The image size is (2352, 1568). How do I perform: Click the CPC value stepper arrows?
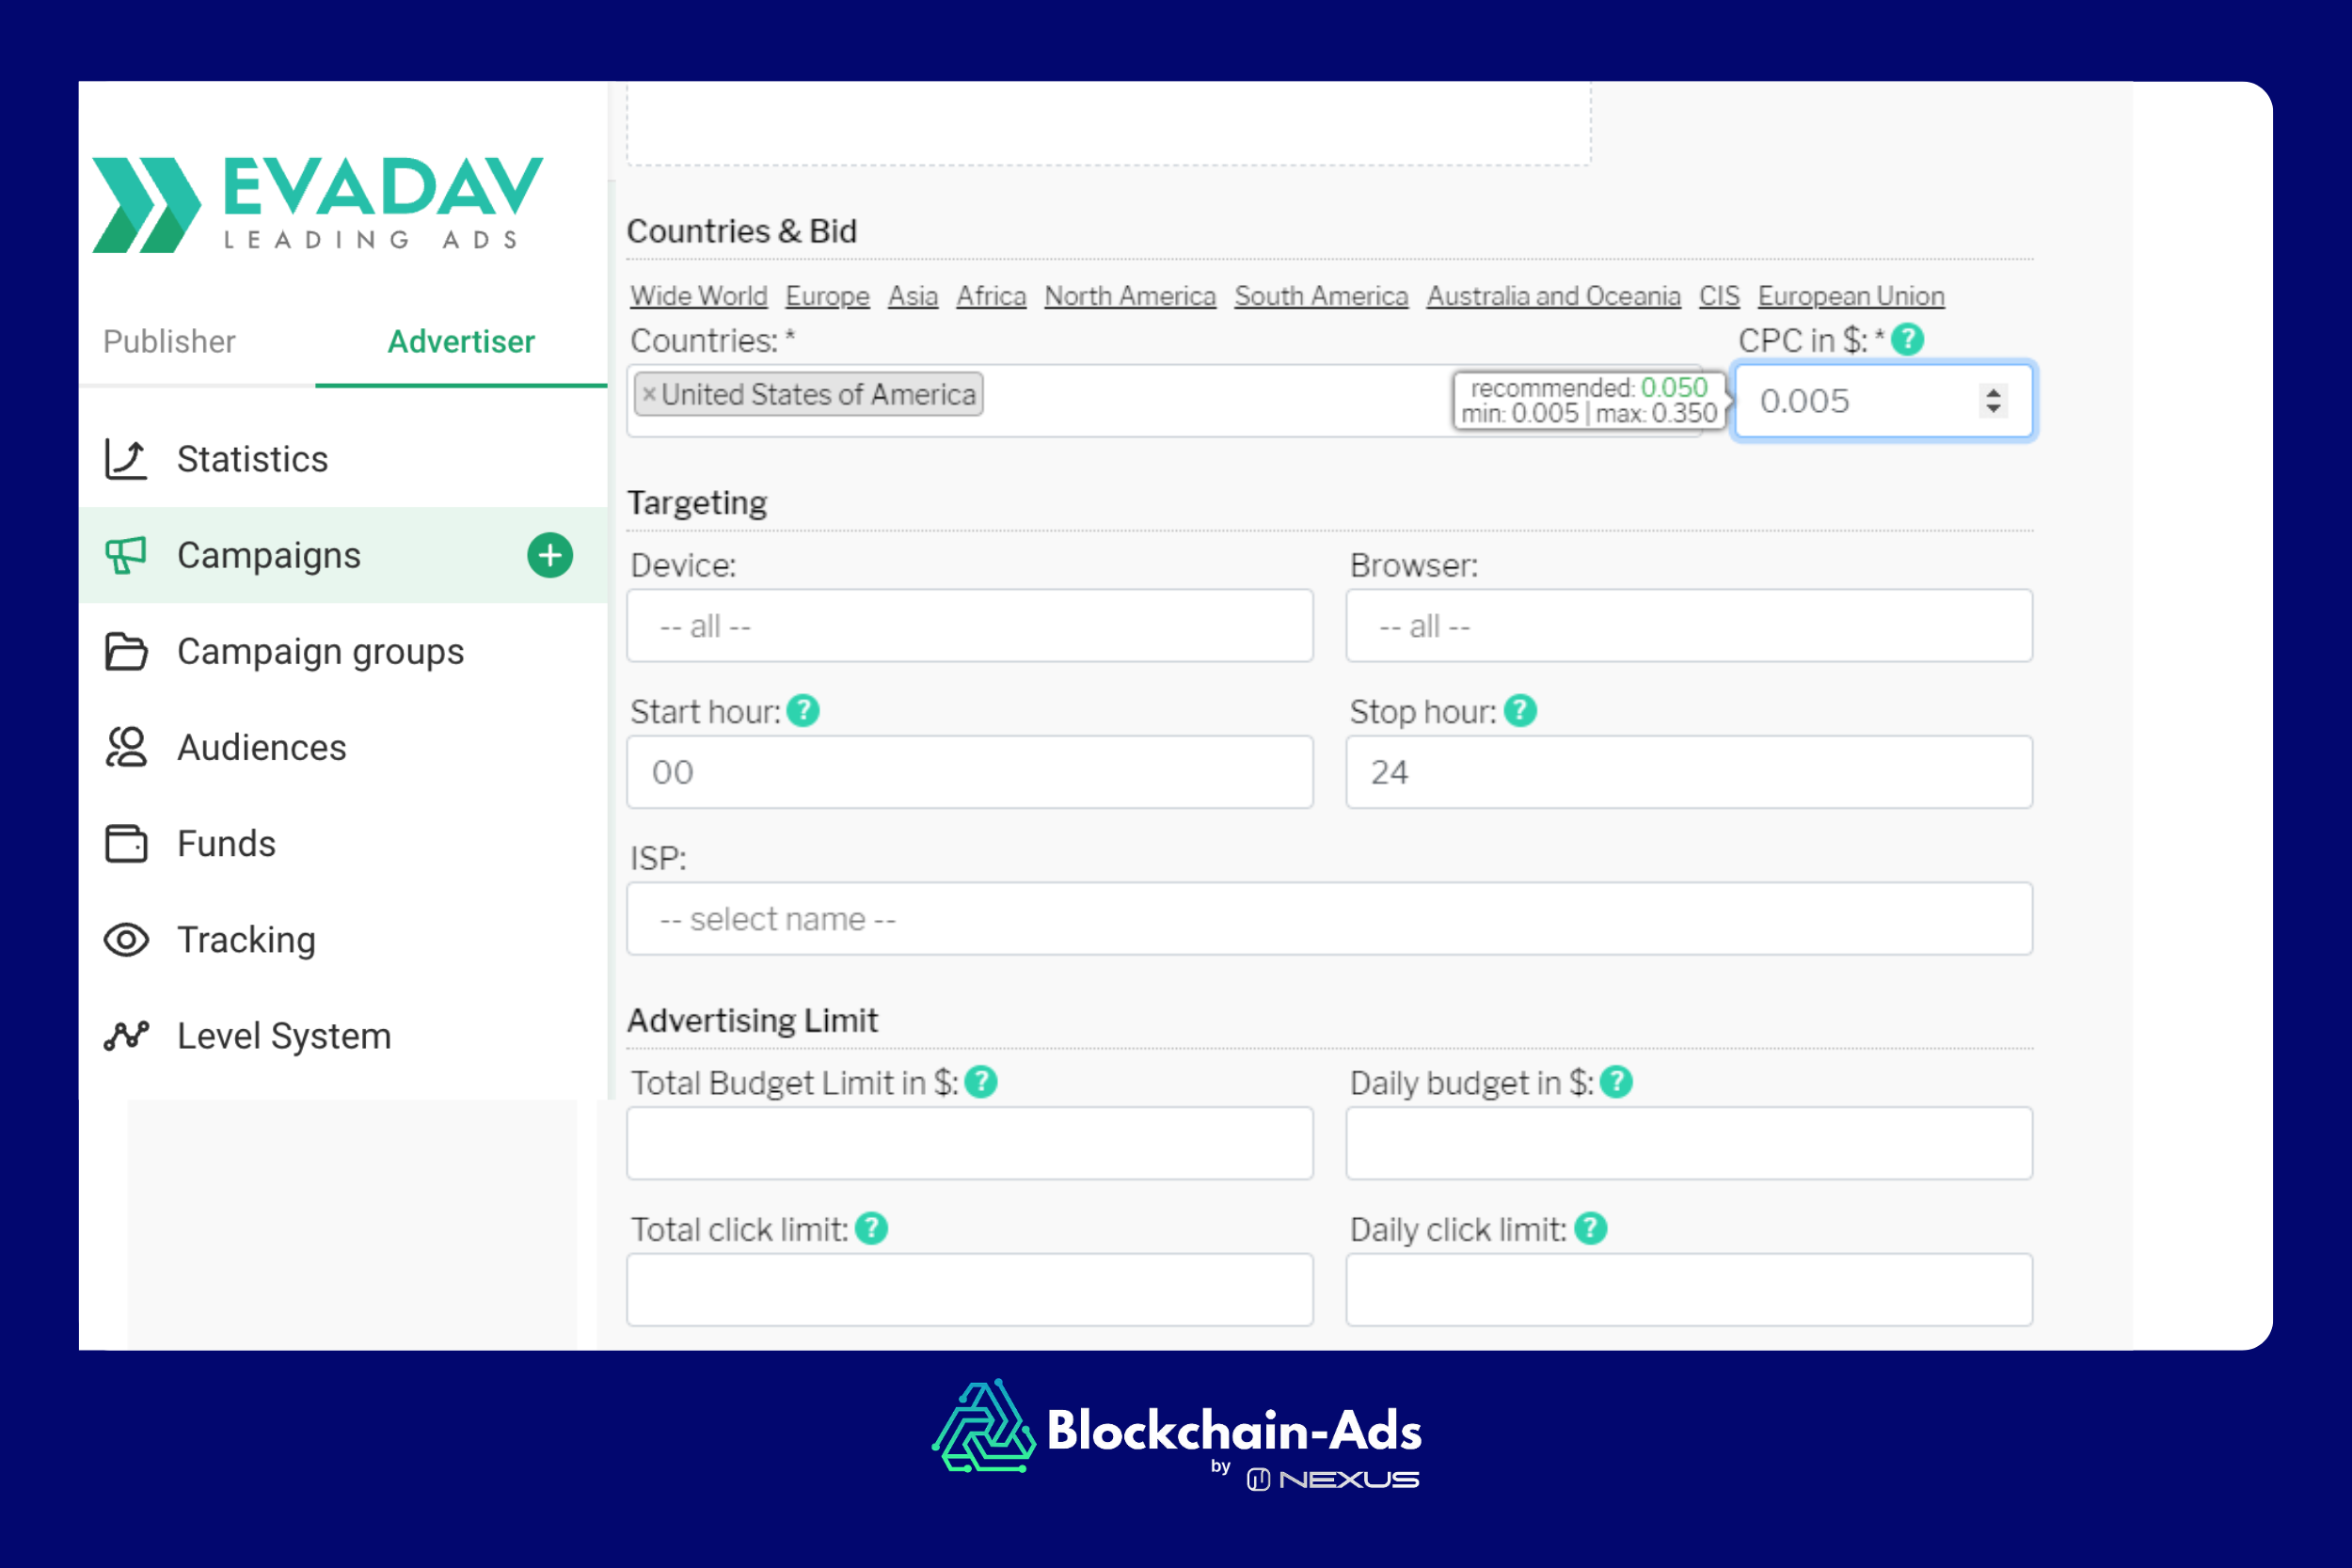(x=1993, y=401)
